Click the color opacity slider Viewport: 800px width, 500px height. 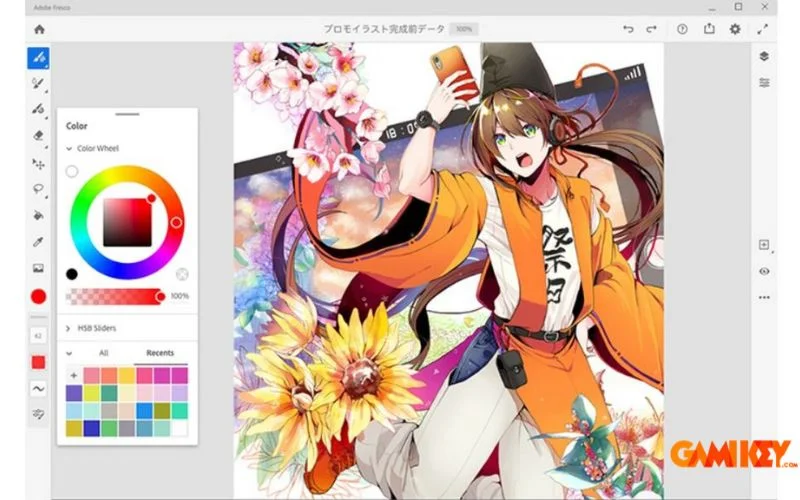pos(112,296)
